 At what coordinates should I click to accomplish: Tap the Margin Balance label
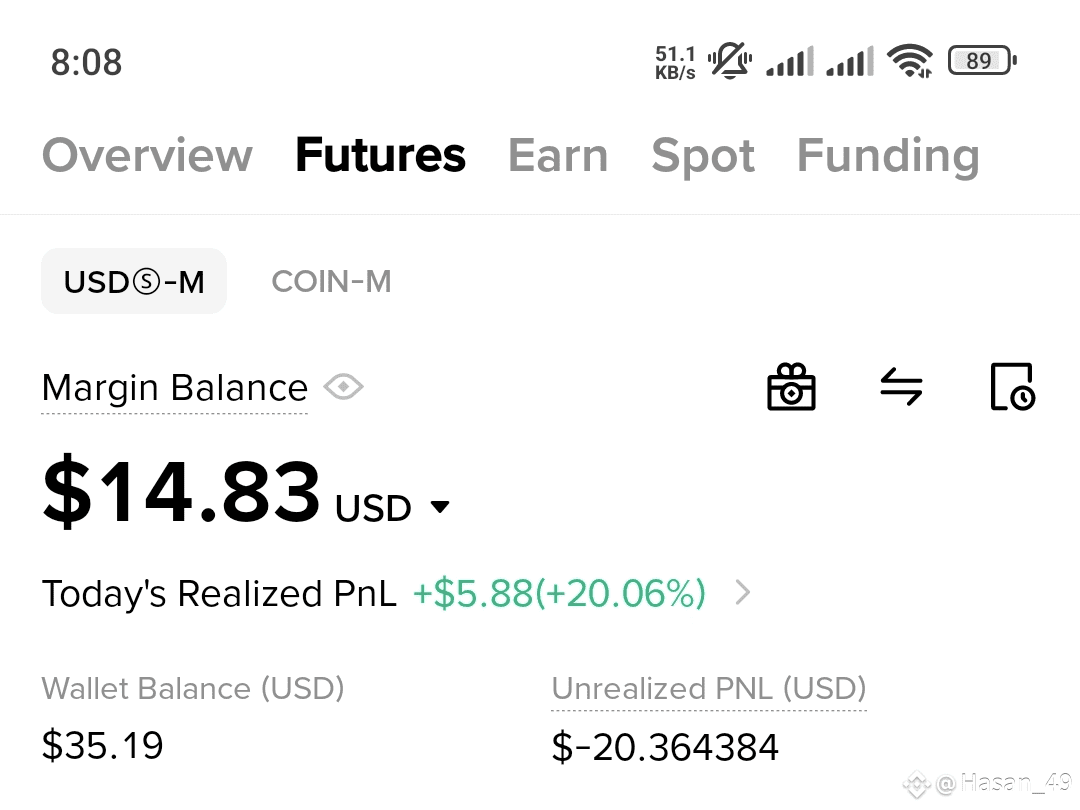(x=174, y=388)
